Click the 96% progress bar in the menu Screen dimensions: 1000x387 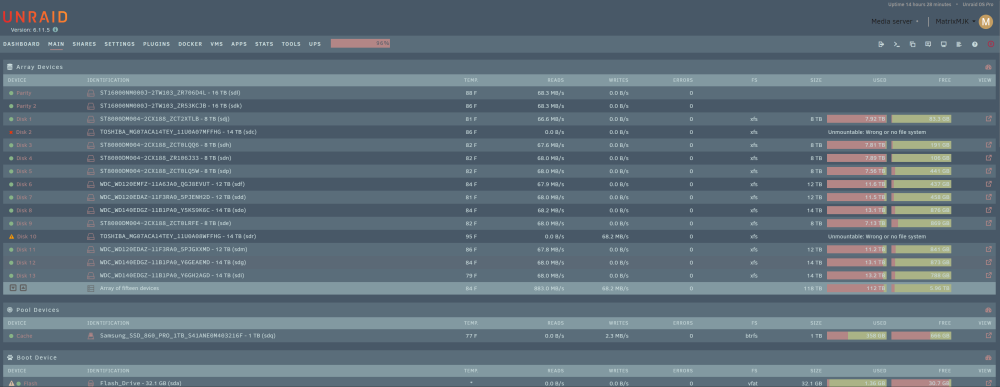tap(360, 43)
